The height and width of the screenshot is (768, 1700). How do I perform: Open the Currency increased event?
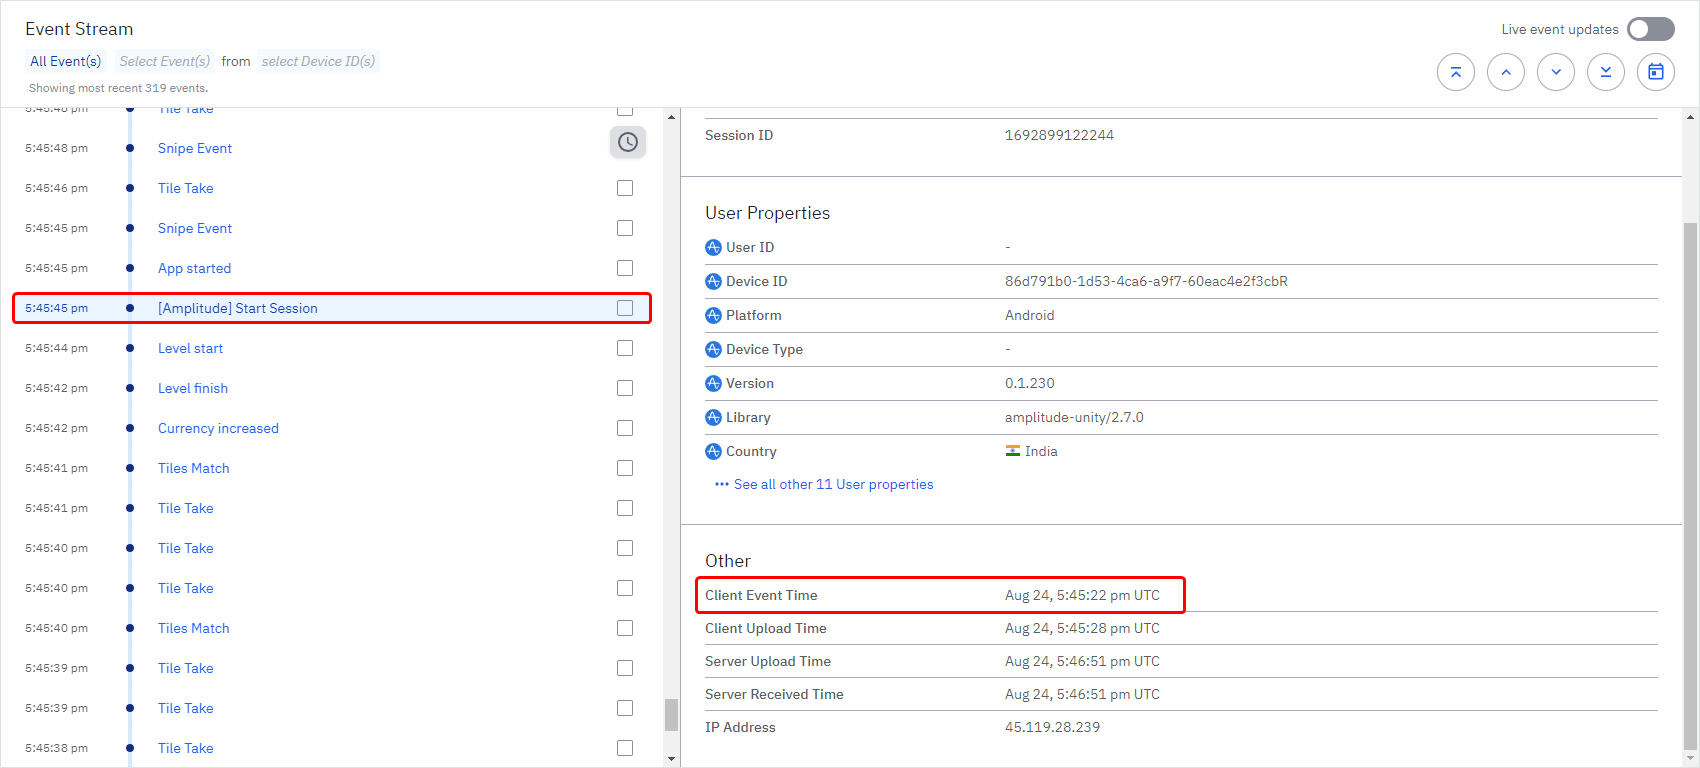(218, 428)
